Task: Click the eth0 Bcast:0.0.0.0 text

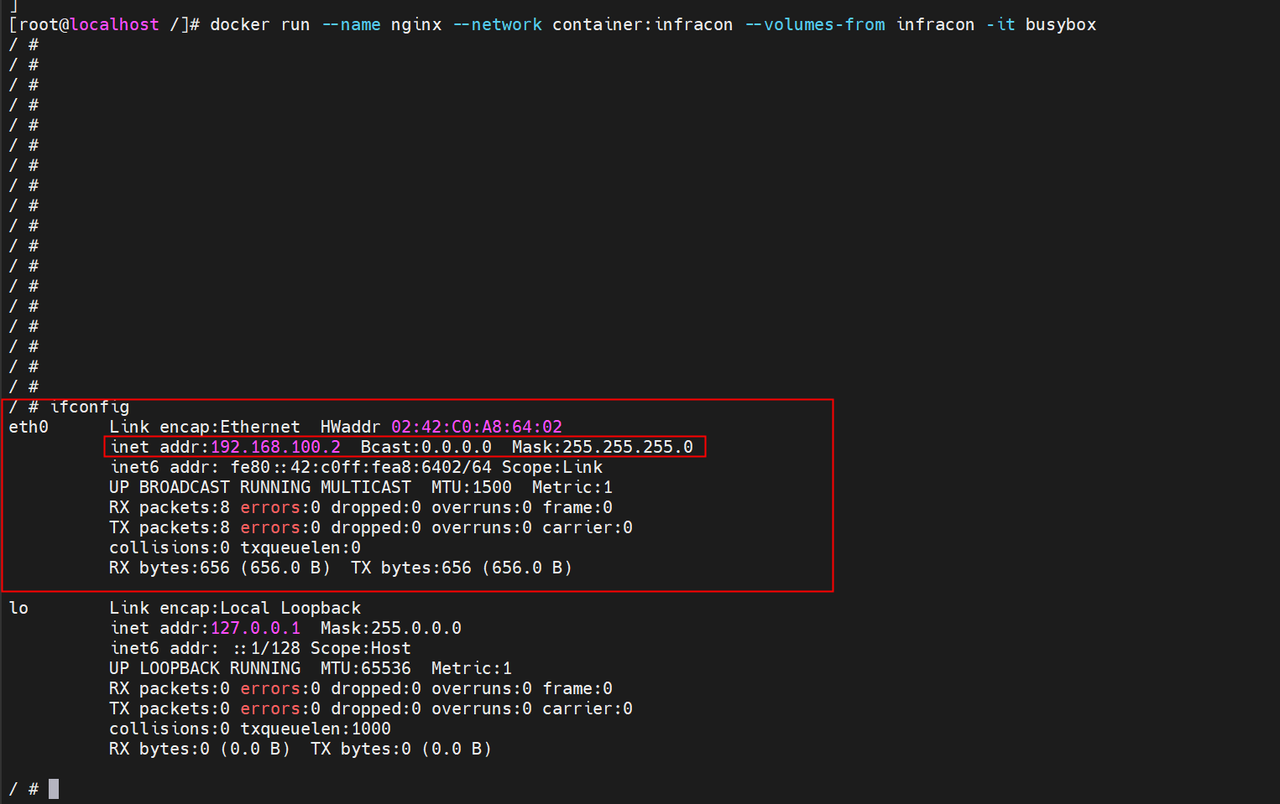Action: [426, 447]
